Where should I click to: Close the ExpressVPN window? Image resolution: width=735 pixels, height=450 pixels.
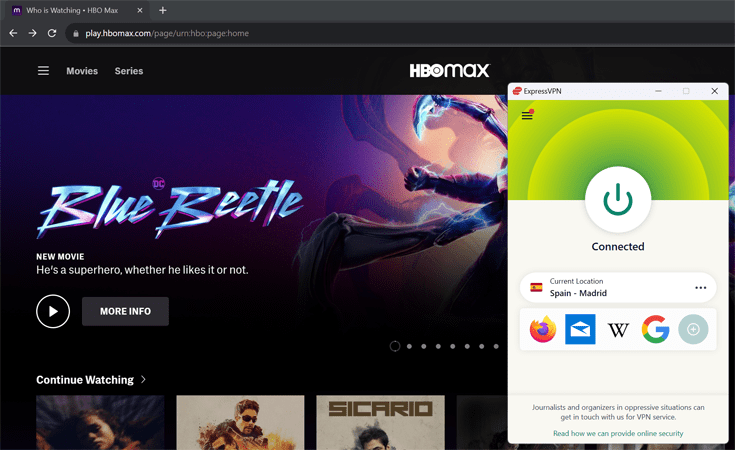(x=714, y=91)
